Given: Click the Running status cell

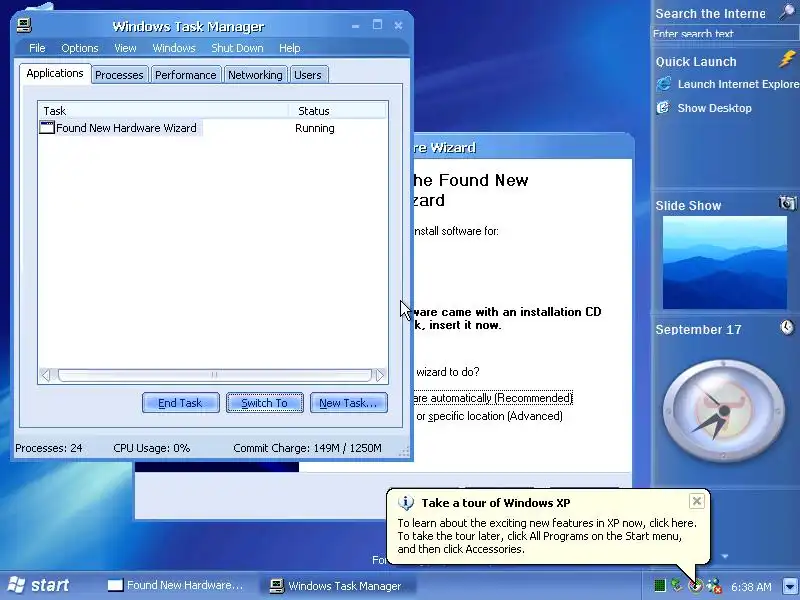Looking at the screenshot, I should [x=315, y=128].
